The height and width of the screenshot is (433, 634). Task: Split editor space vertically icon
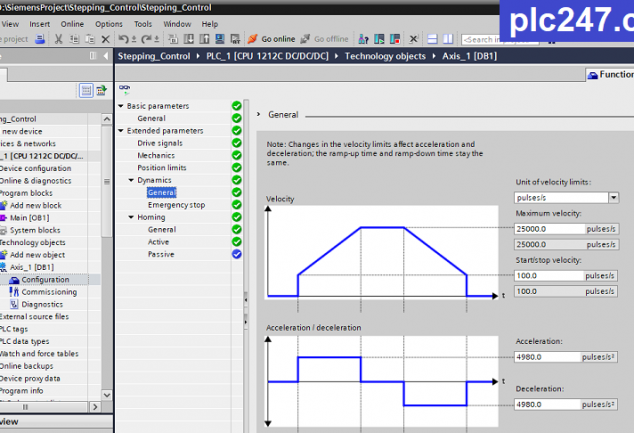(448, 39)
